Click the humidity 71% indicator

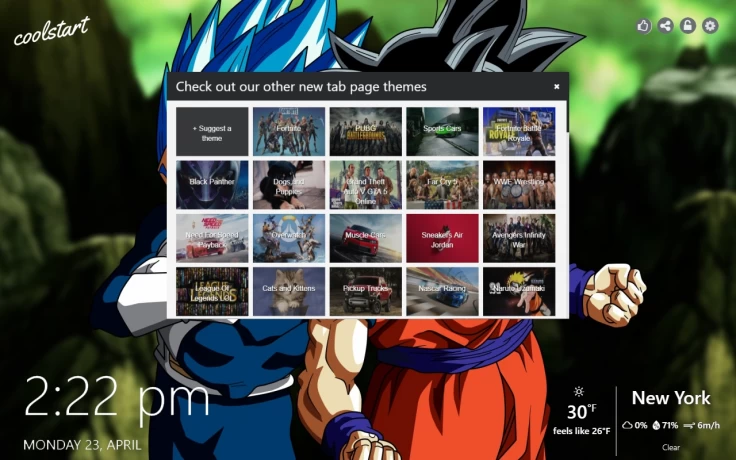click(665, 425)
